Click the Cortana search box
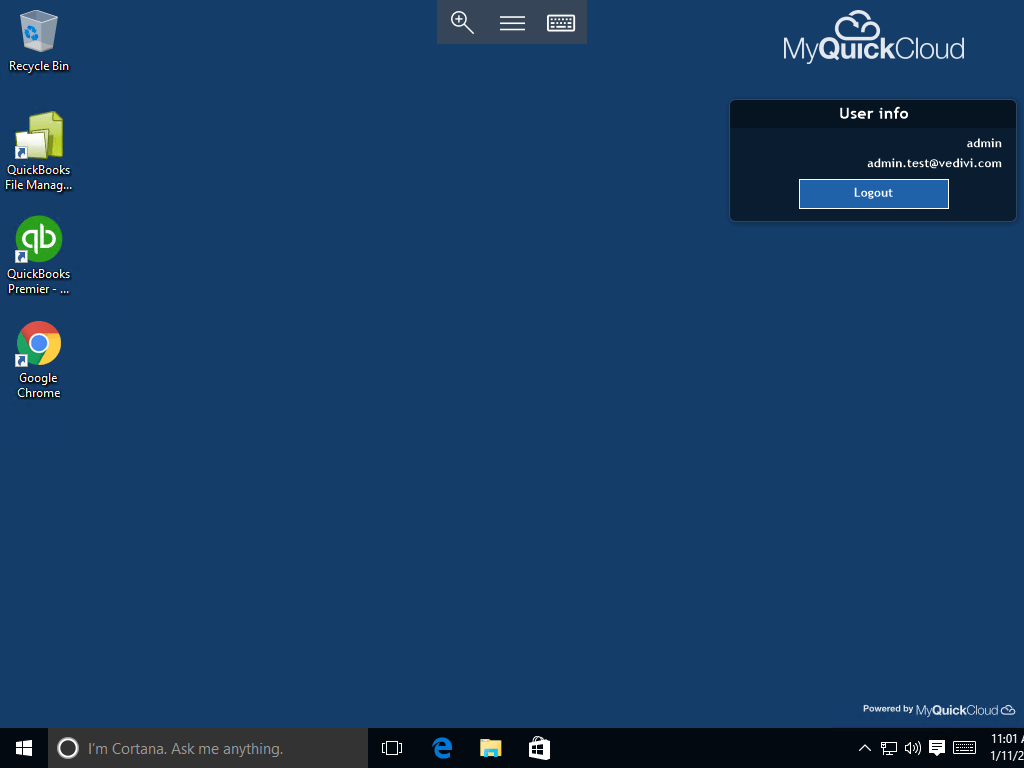 (208, 748)
